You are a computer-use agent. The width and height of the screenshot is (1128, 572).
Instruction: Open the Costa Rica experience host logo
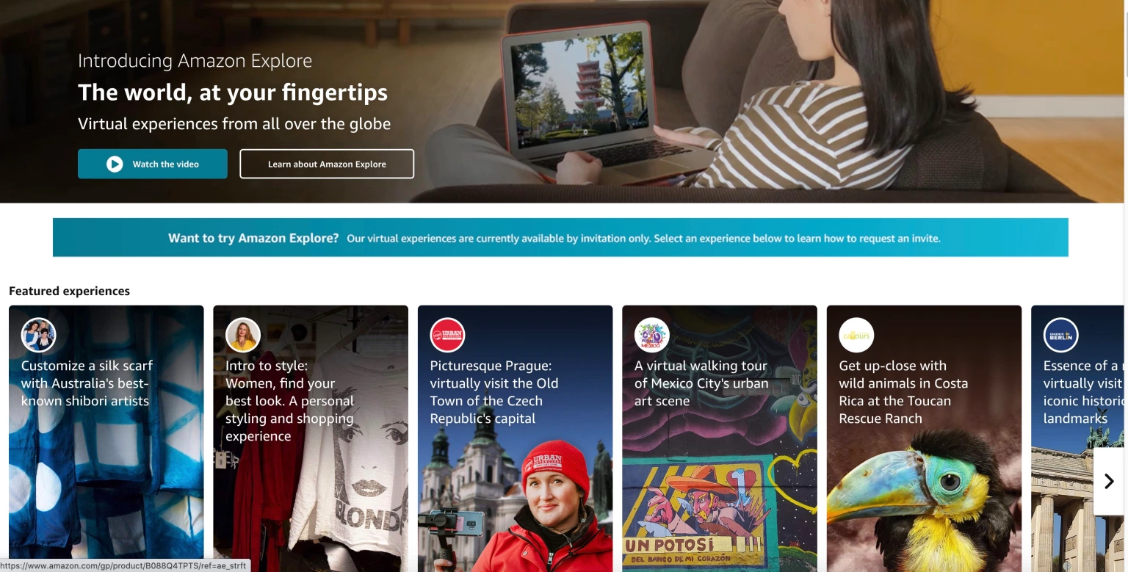(x=856, y=335)
